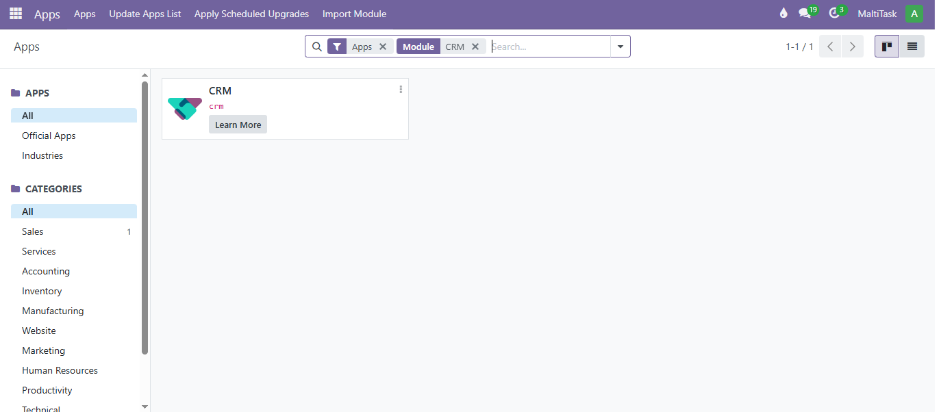The height and width of the screenshot is (412, 936).
Task: Open the main apps grid menu icon
Action: 16,14
